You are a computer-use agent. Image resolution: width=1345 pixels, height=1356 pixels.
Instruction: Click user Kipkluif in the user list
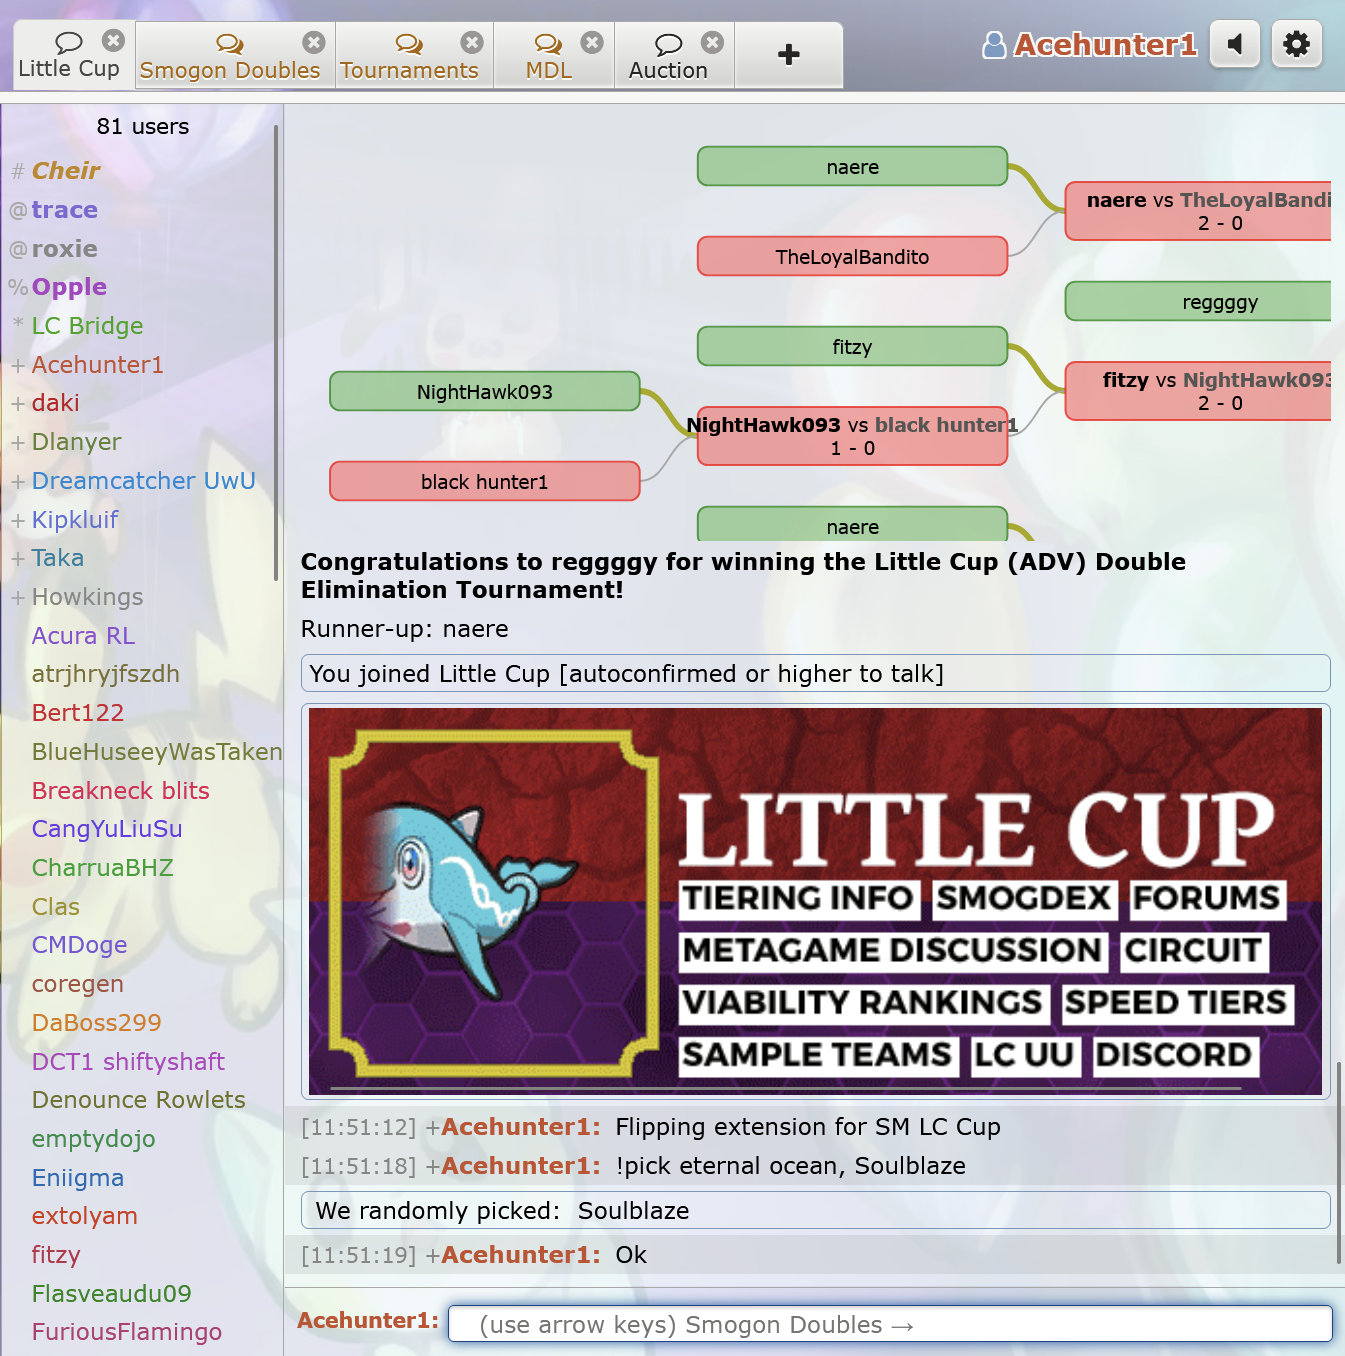pyautogui.click(x=75, y=520)
